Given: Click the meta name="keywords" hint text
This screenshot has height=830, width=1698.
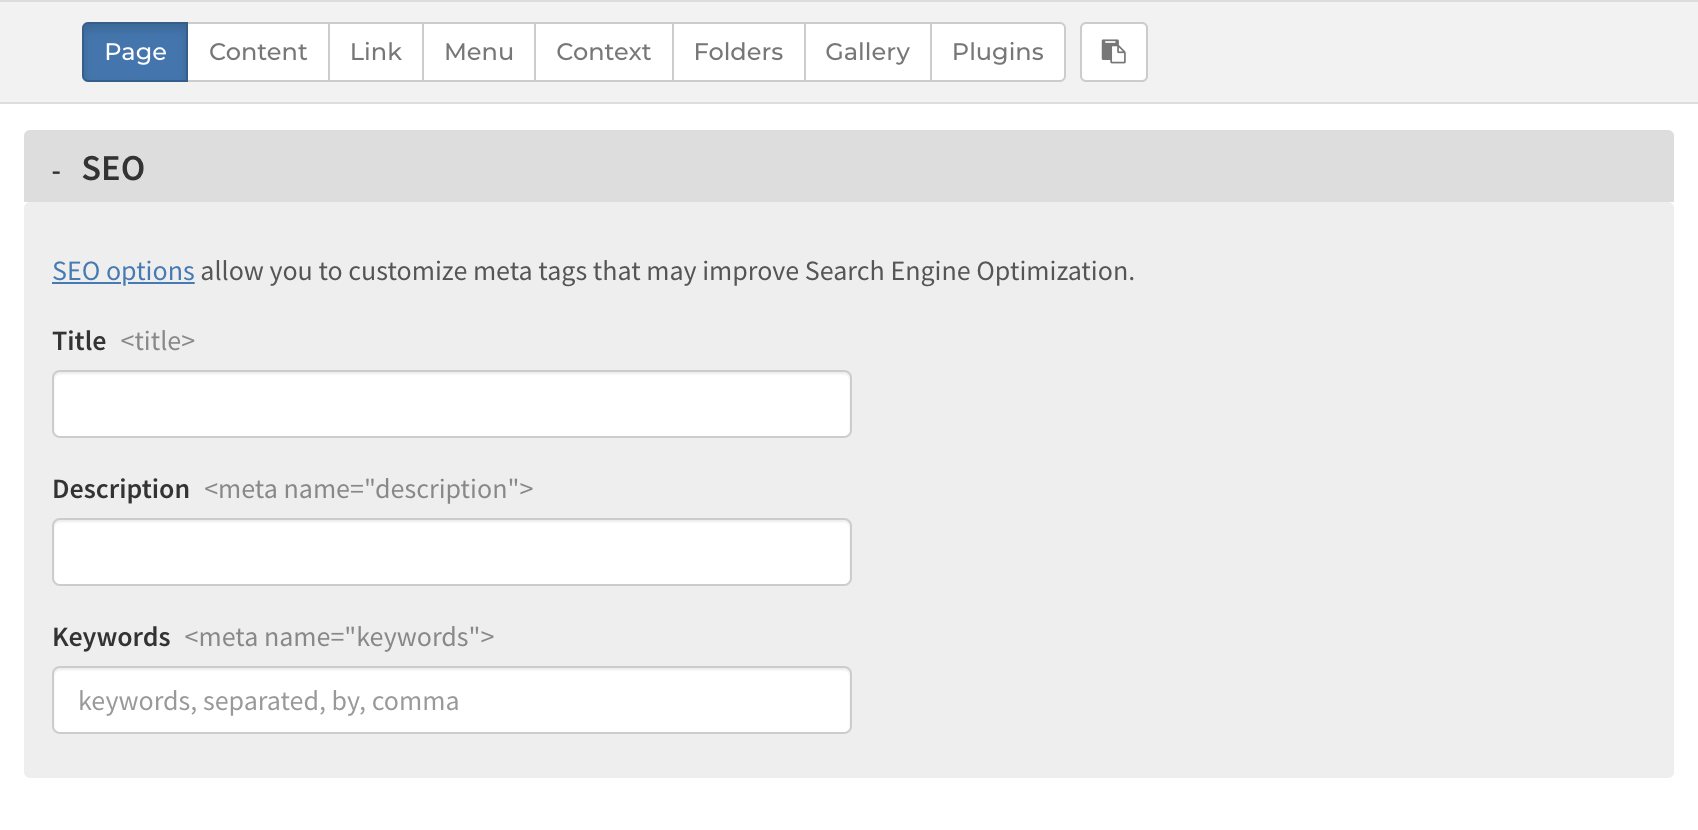Looking at the screenshot, I should [339, 637].
